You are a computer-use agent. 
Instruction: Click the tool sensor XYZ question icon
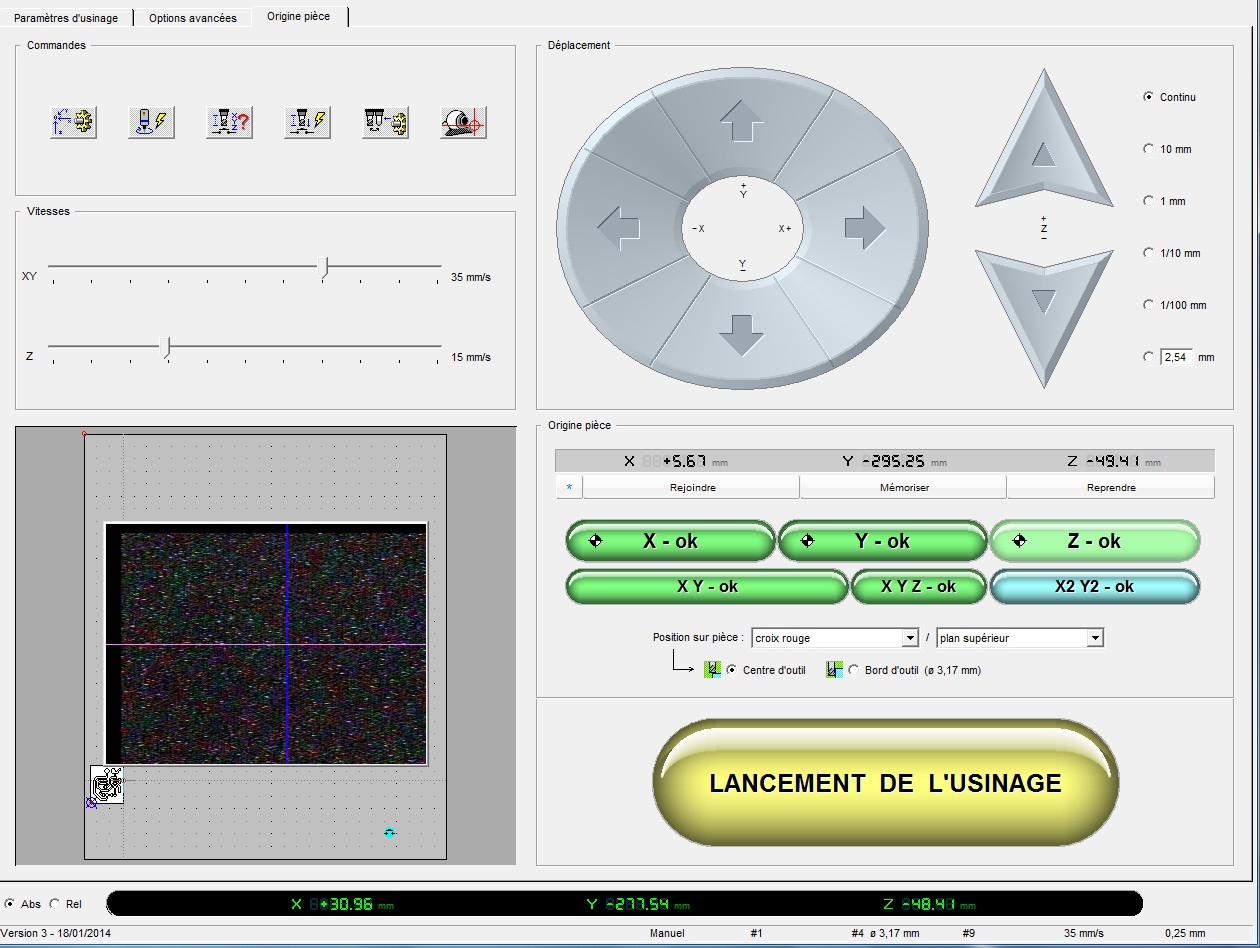[x=229, y=122]
